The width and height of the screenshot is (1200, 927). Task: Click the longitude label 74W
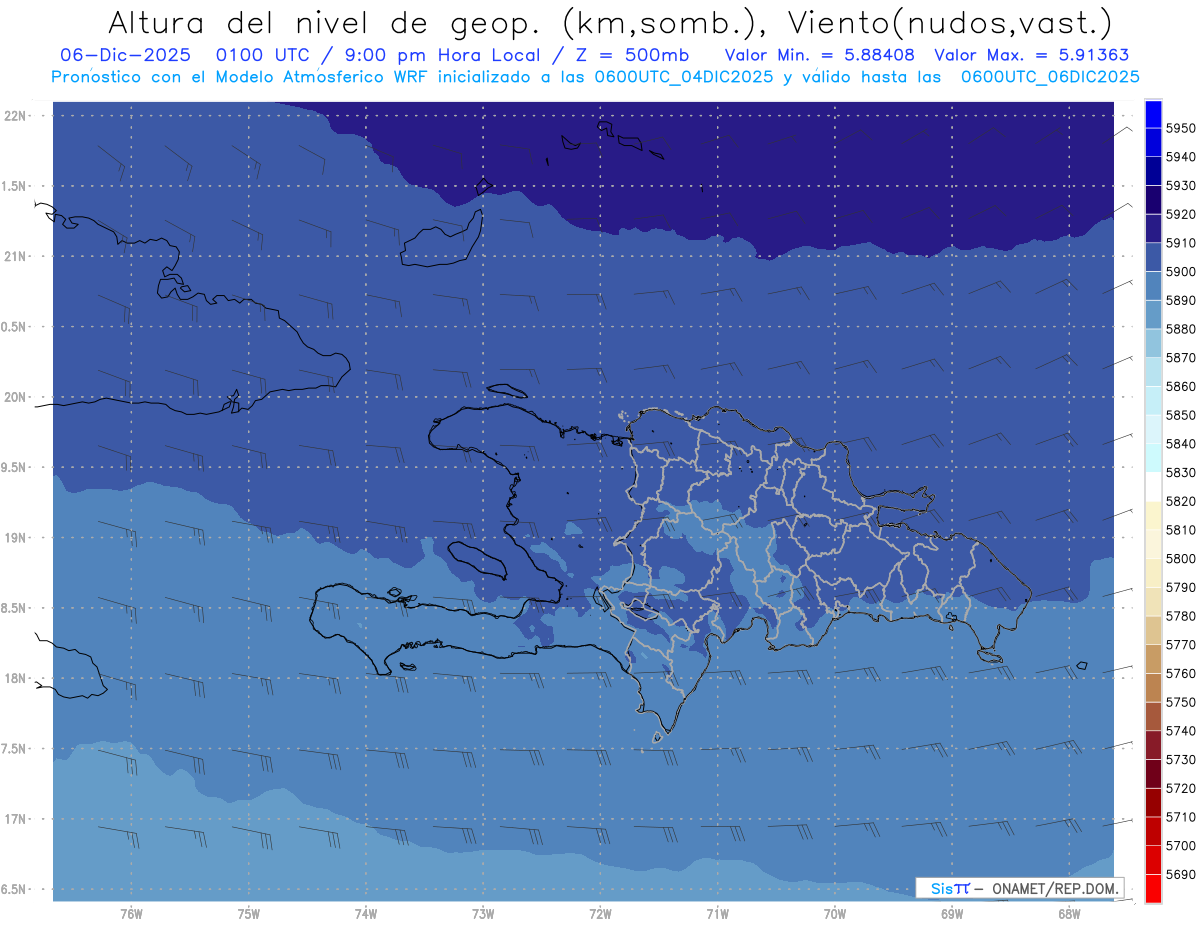366,914
